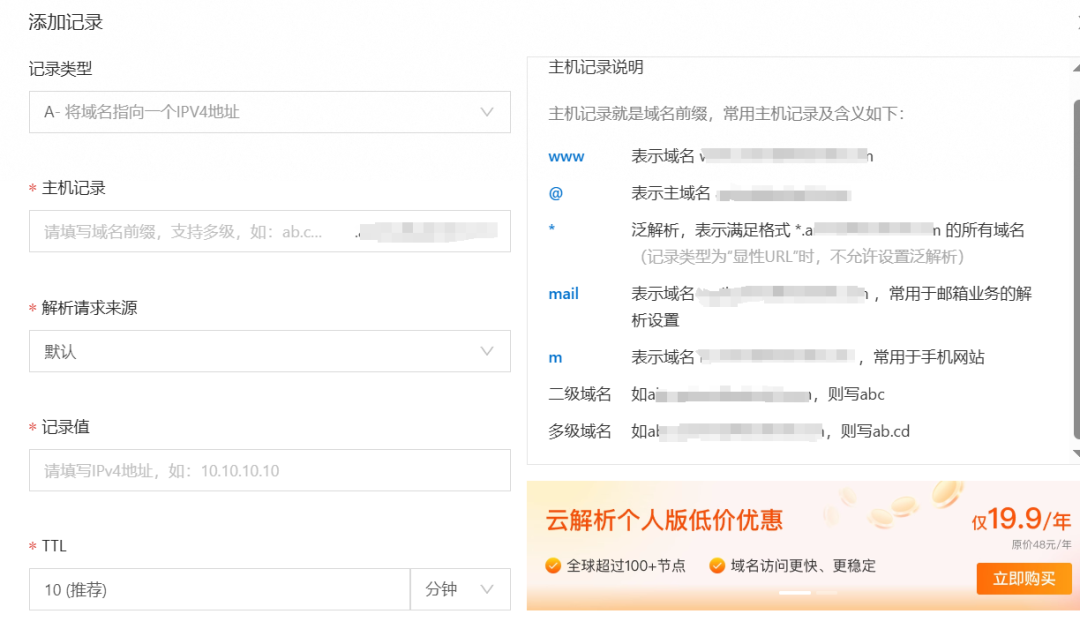Click the help panel vertical scrollbar thumb
1080x644 pixels.
1076,270
